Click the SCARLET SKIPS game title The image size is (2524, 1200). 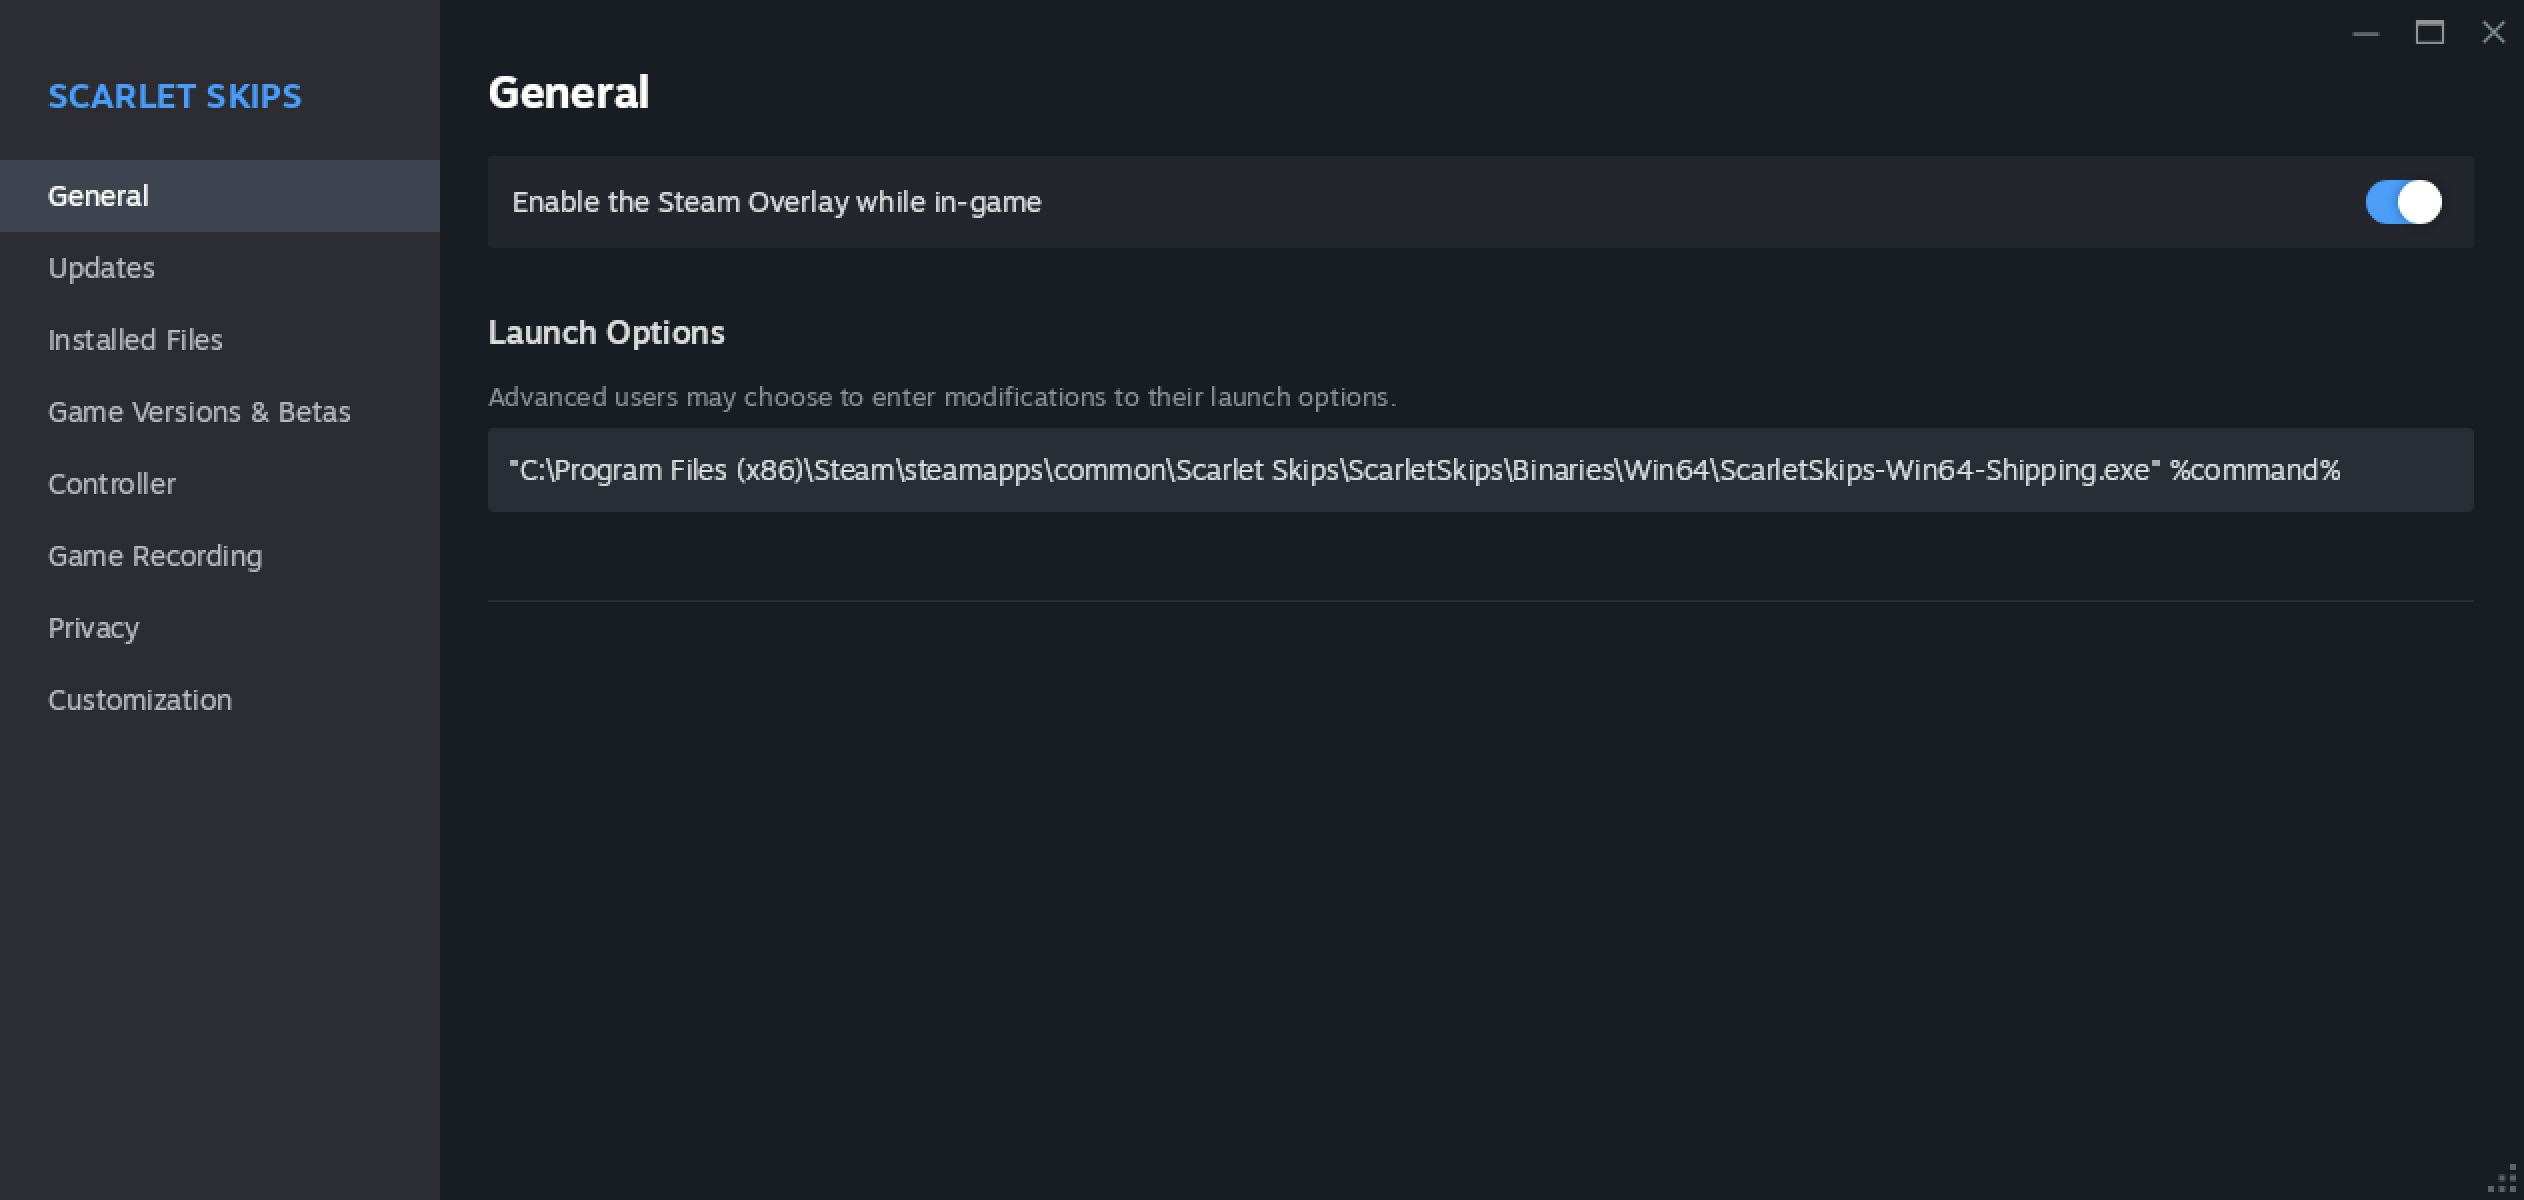(175, 96)
